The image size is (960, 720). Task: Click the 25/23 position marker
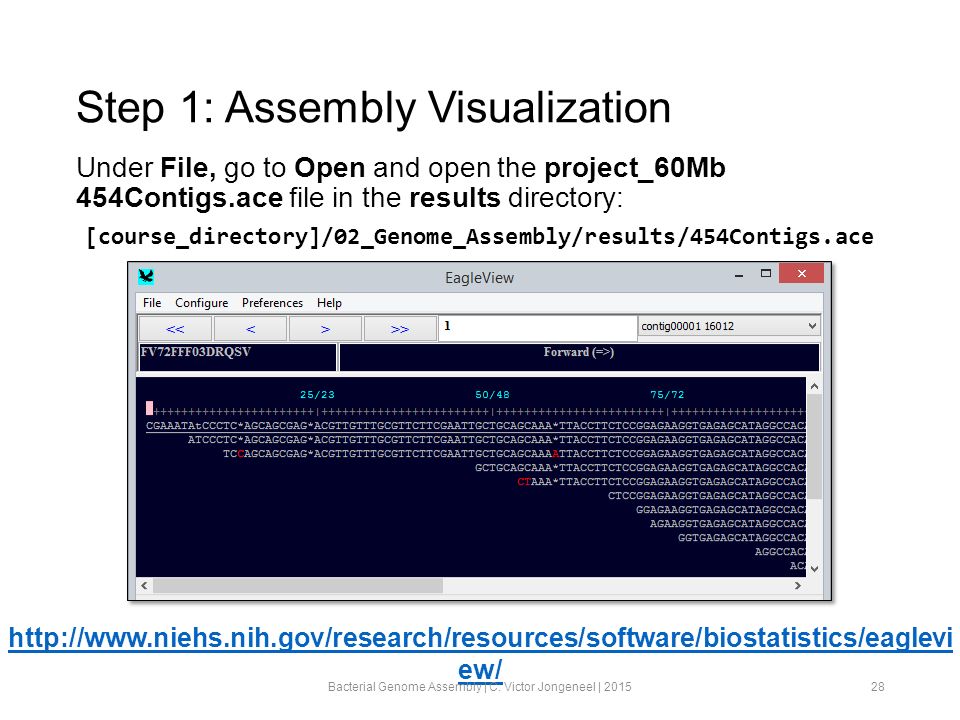click(317, 395)
